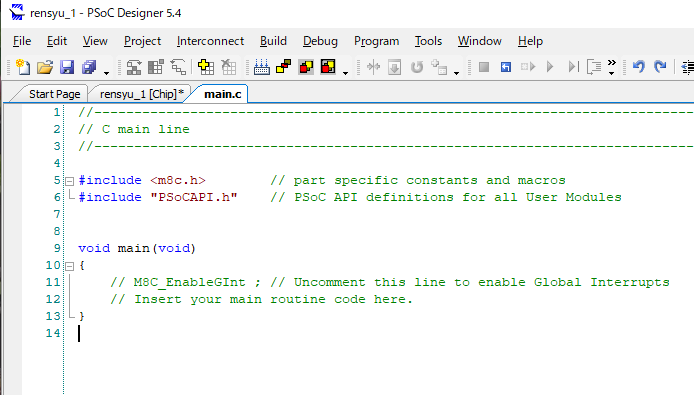694x395 pixels.
Task: Click the connection lines toolbar icon
Action: [178, 67]
